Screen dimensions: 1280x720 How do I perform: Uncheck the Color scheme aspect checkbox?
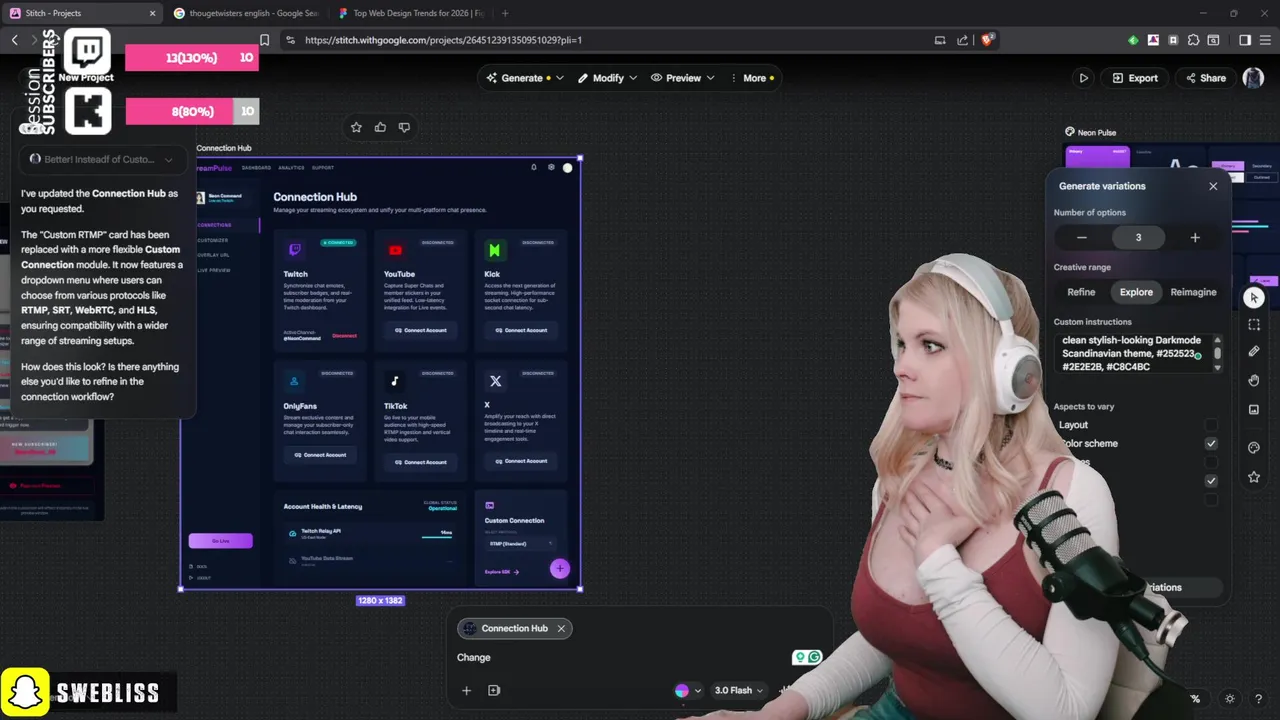(1211, 443)
